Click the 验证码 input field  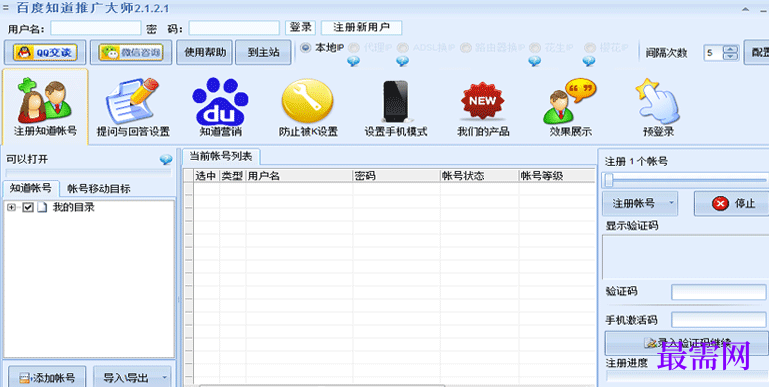718,292
